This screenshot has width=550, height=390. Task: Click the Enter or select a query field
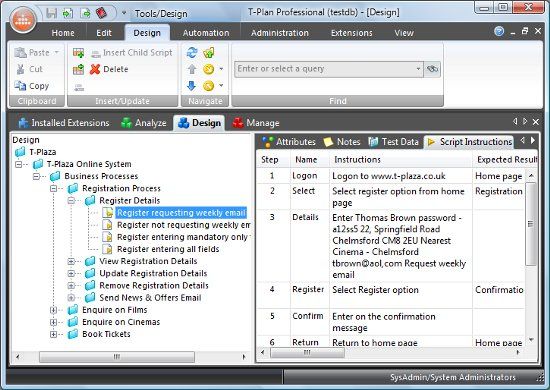tap(325, 69)
